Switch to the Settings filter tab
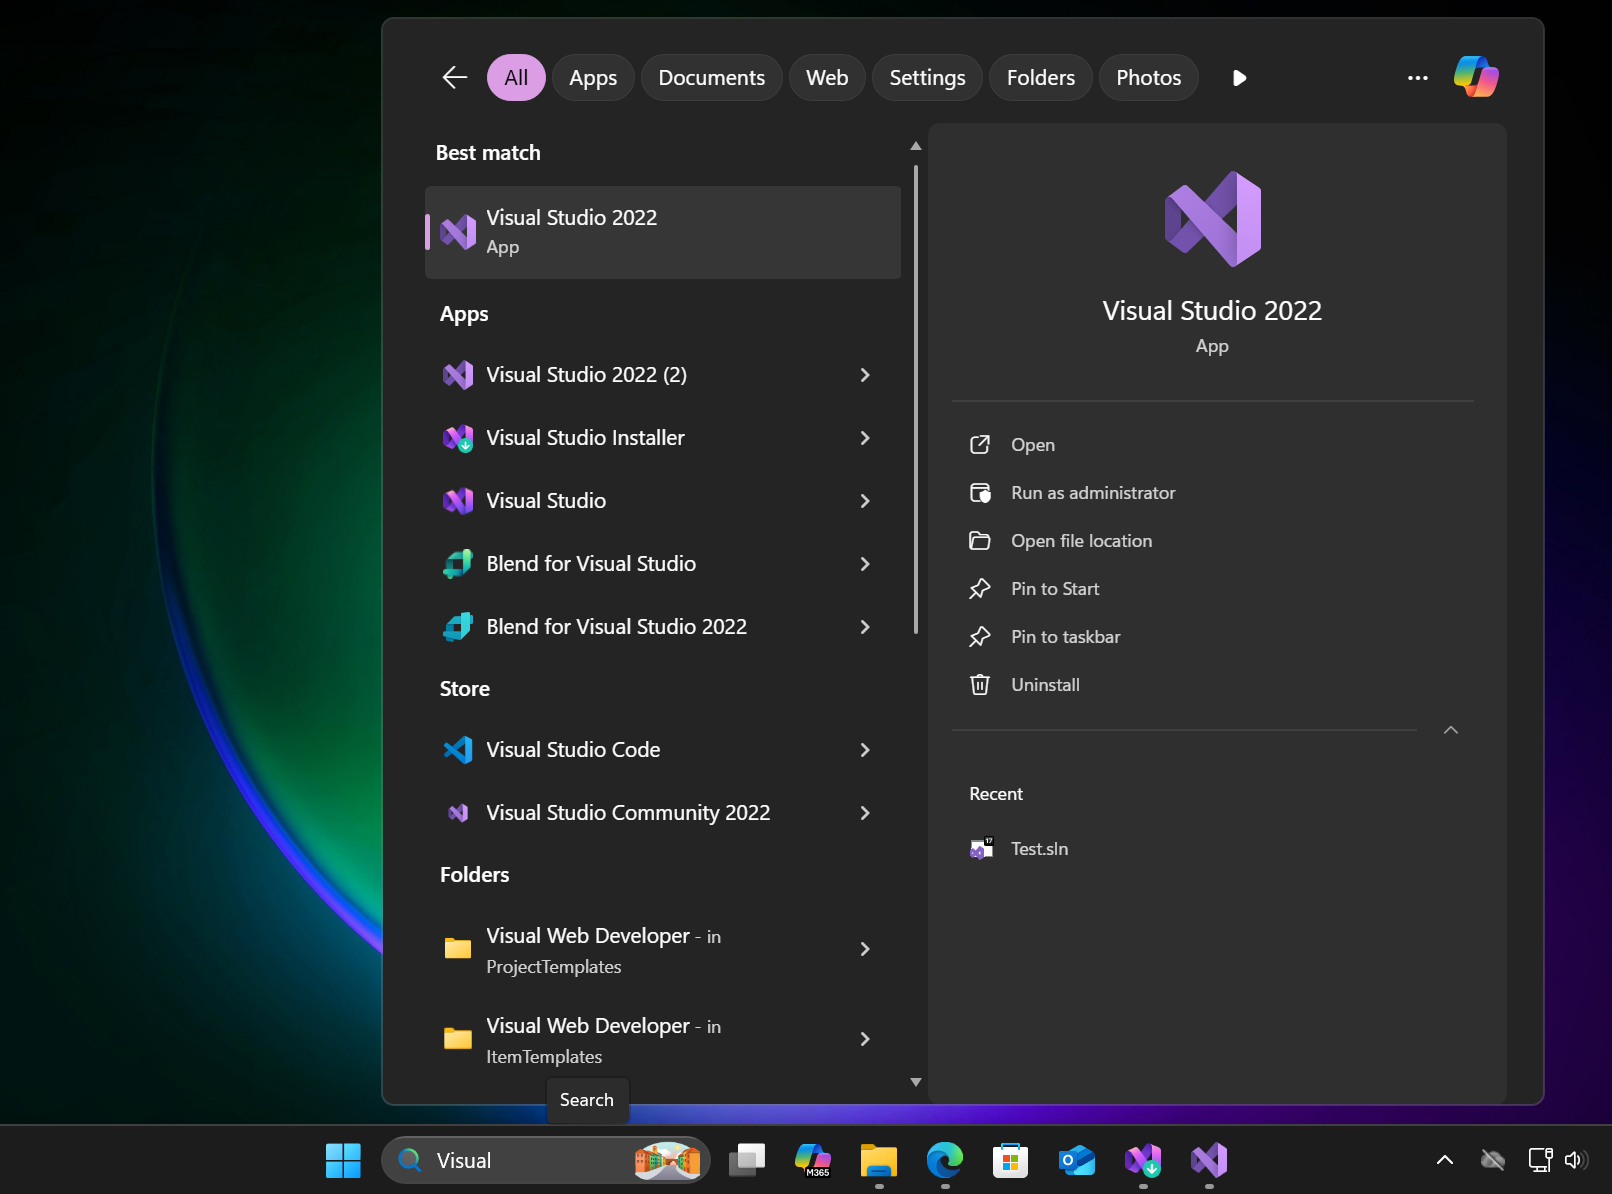The image size is (1612, 1194). [926, 77]
